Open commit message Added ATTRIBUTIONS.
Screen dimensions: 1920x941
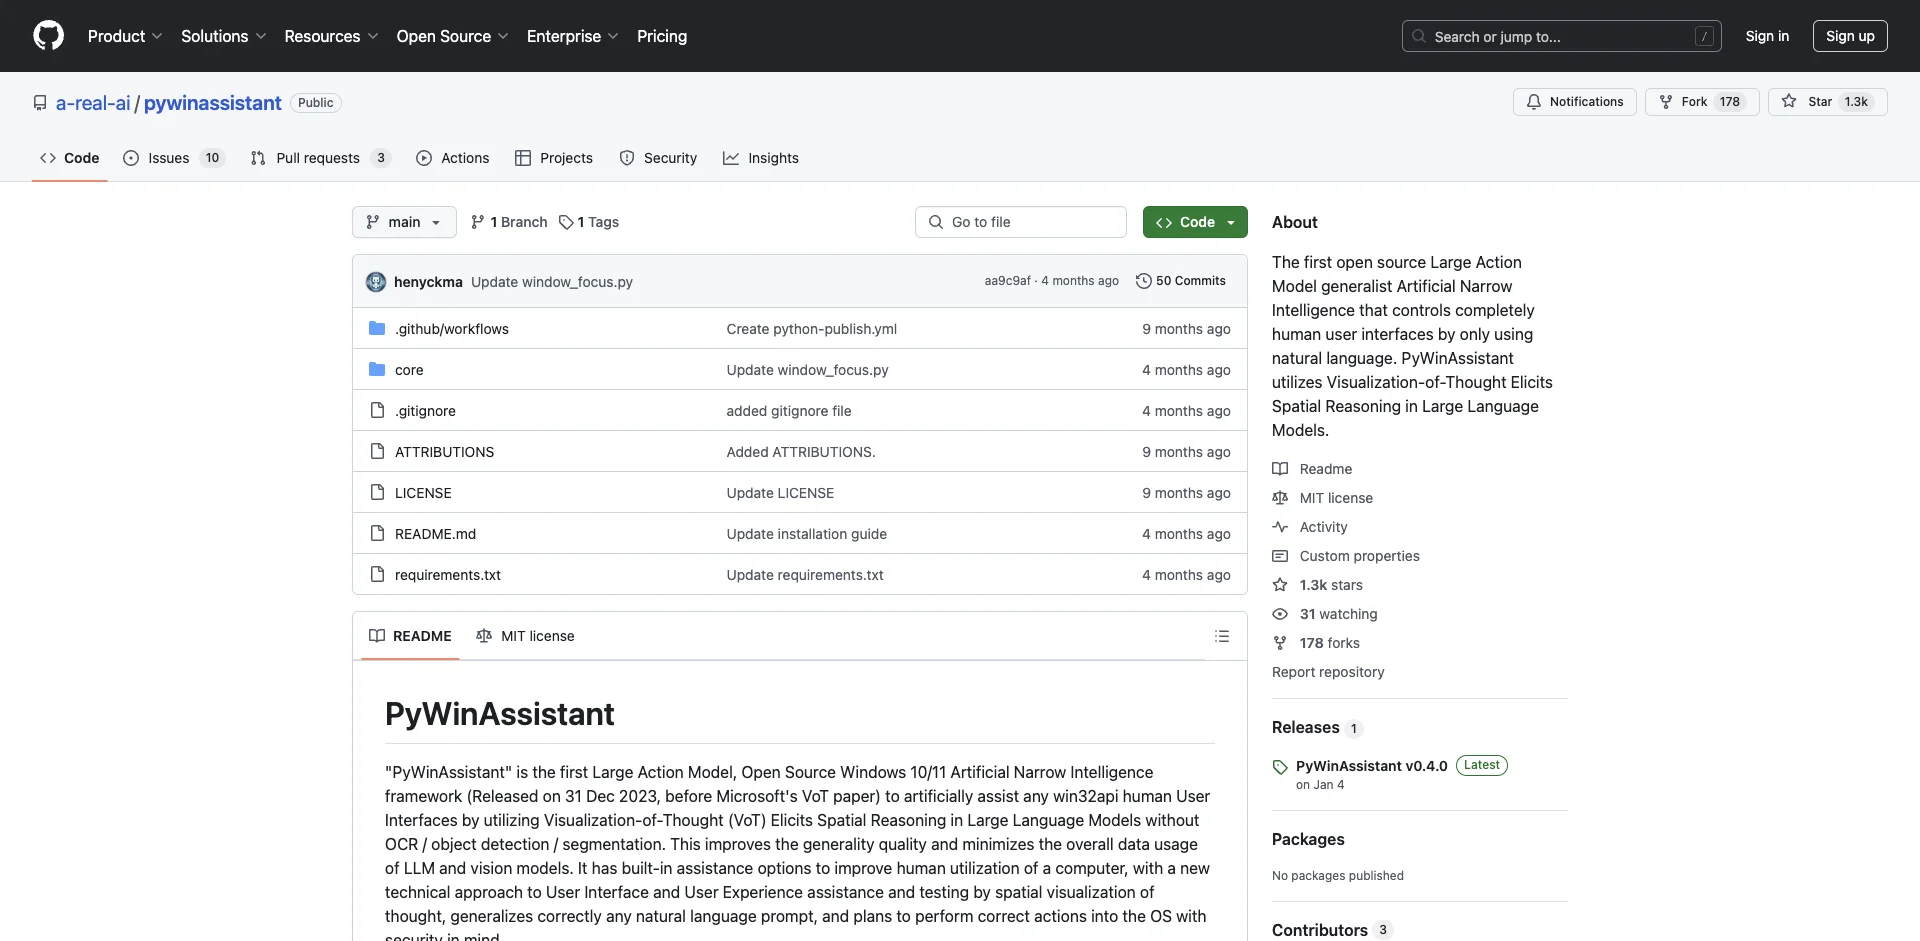800,452
